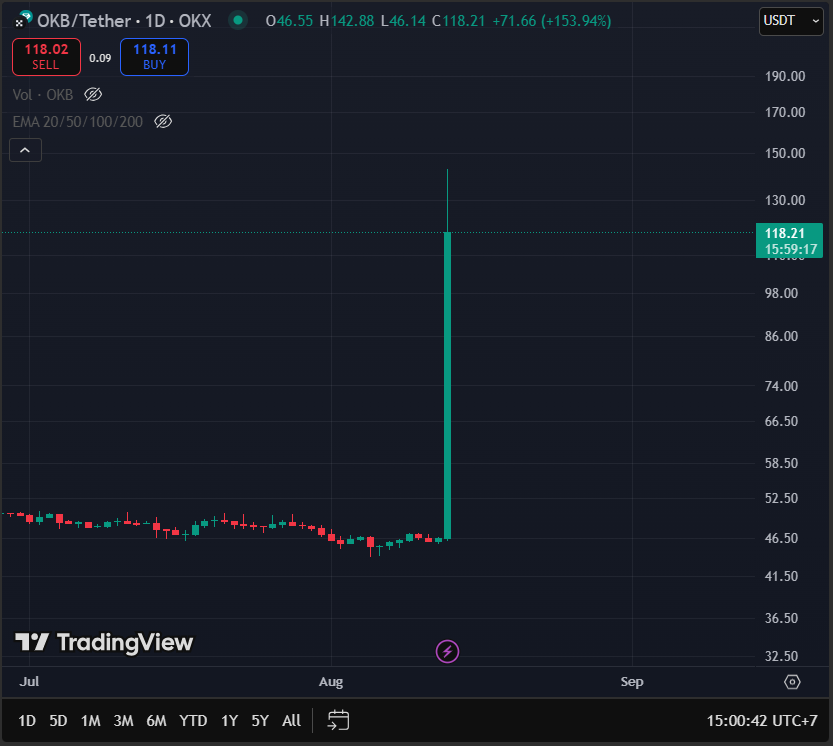Collapse the indicator legend with chevron button

click(x=25, y=150)
